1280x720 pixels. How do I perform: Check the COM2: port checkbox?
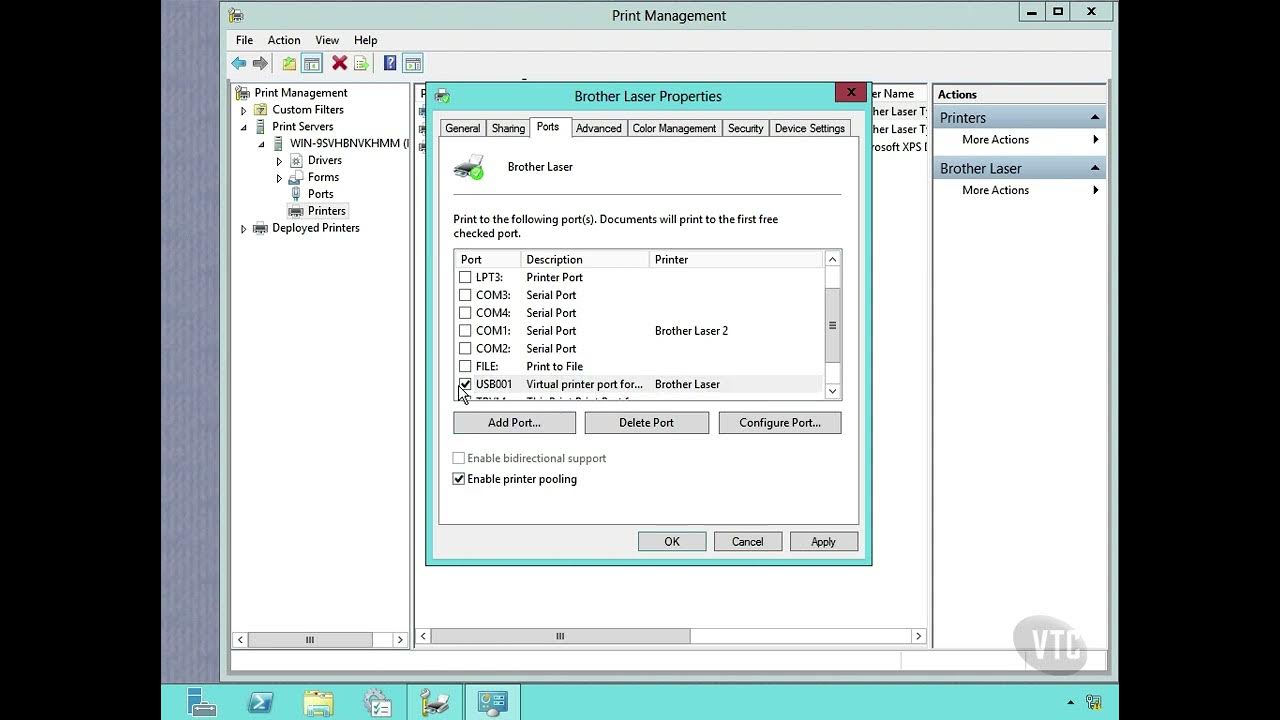(465, 349)
